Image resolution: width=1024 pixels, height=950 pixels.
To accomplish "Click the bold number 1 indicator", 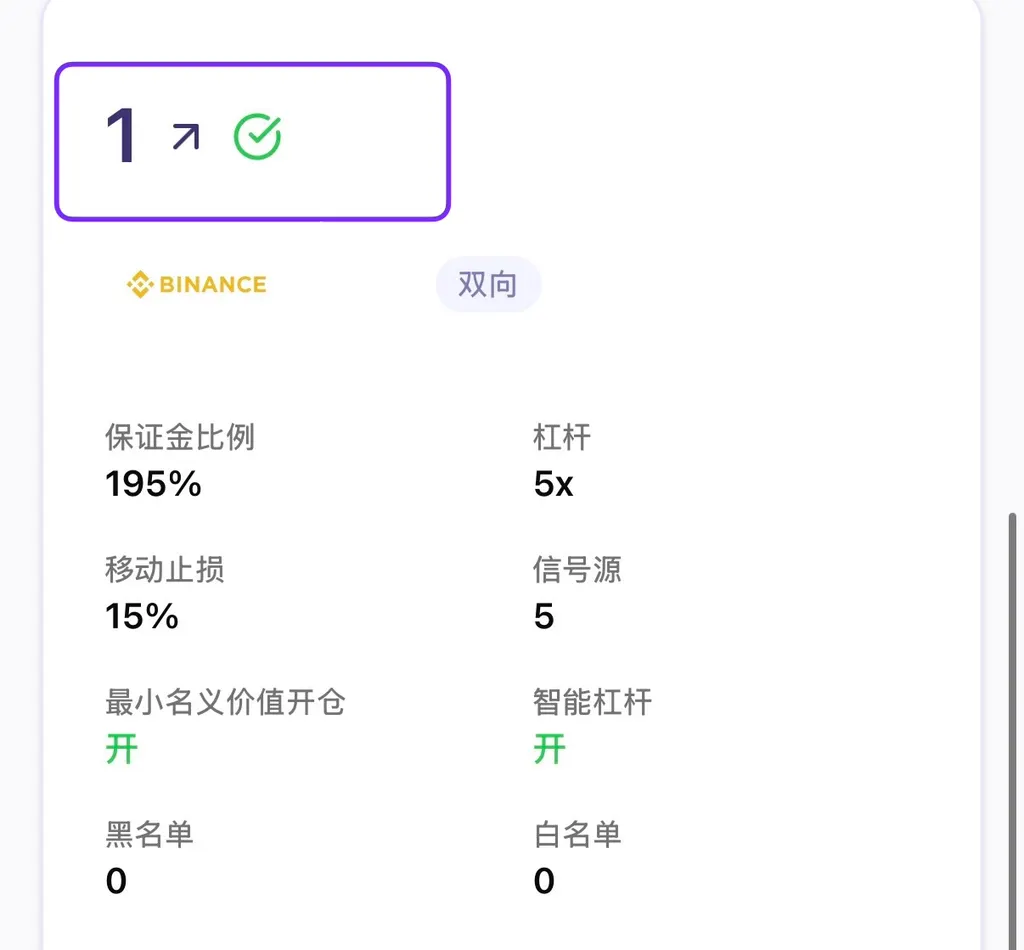I will click(118, 137).
